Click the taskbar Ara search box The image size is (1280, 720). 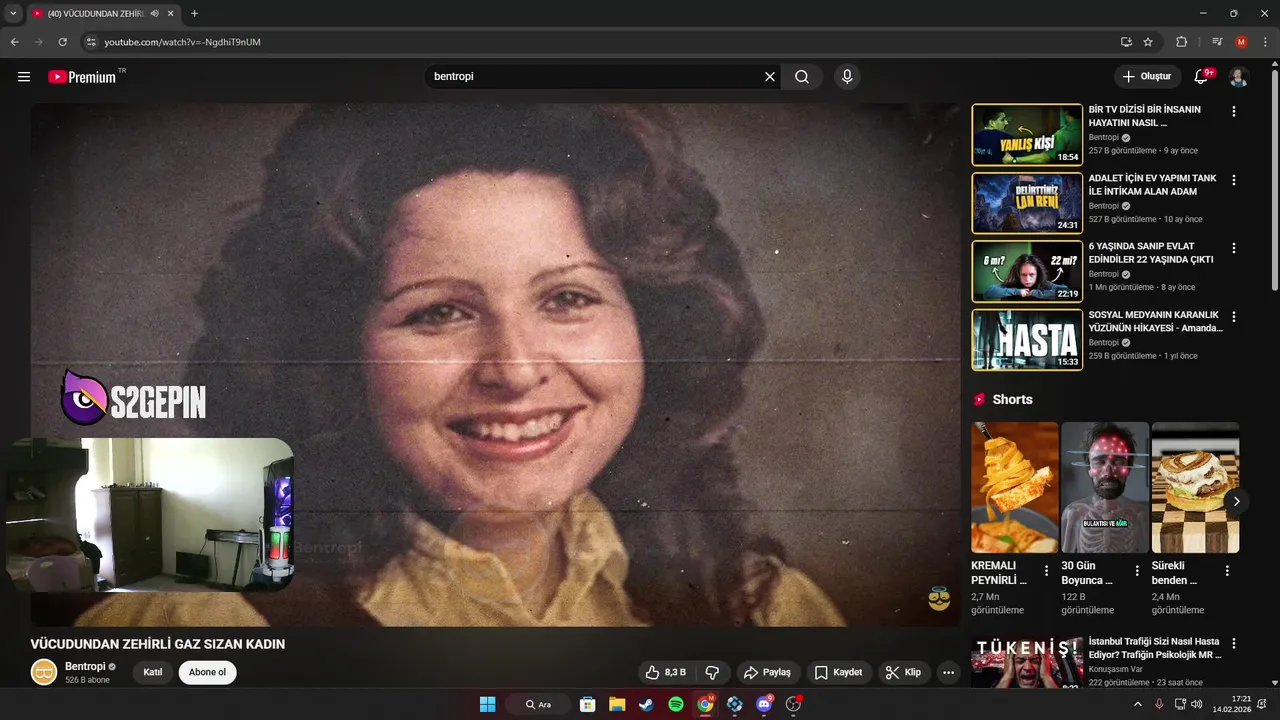pyautogui.click(x=540, y=704)
